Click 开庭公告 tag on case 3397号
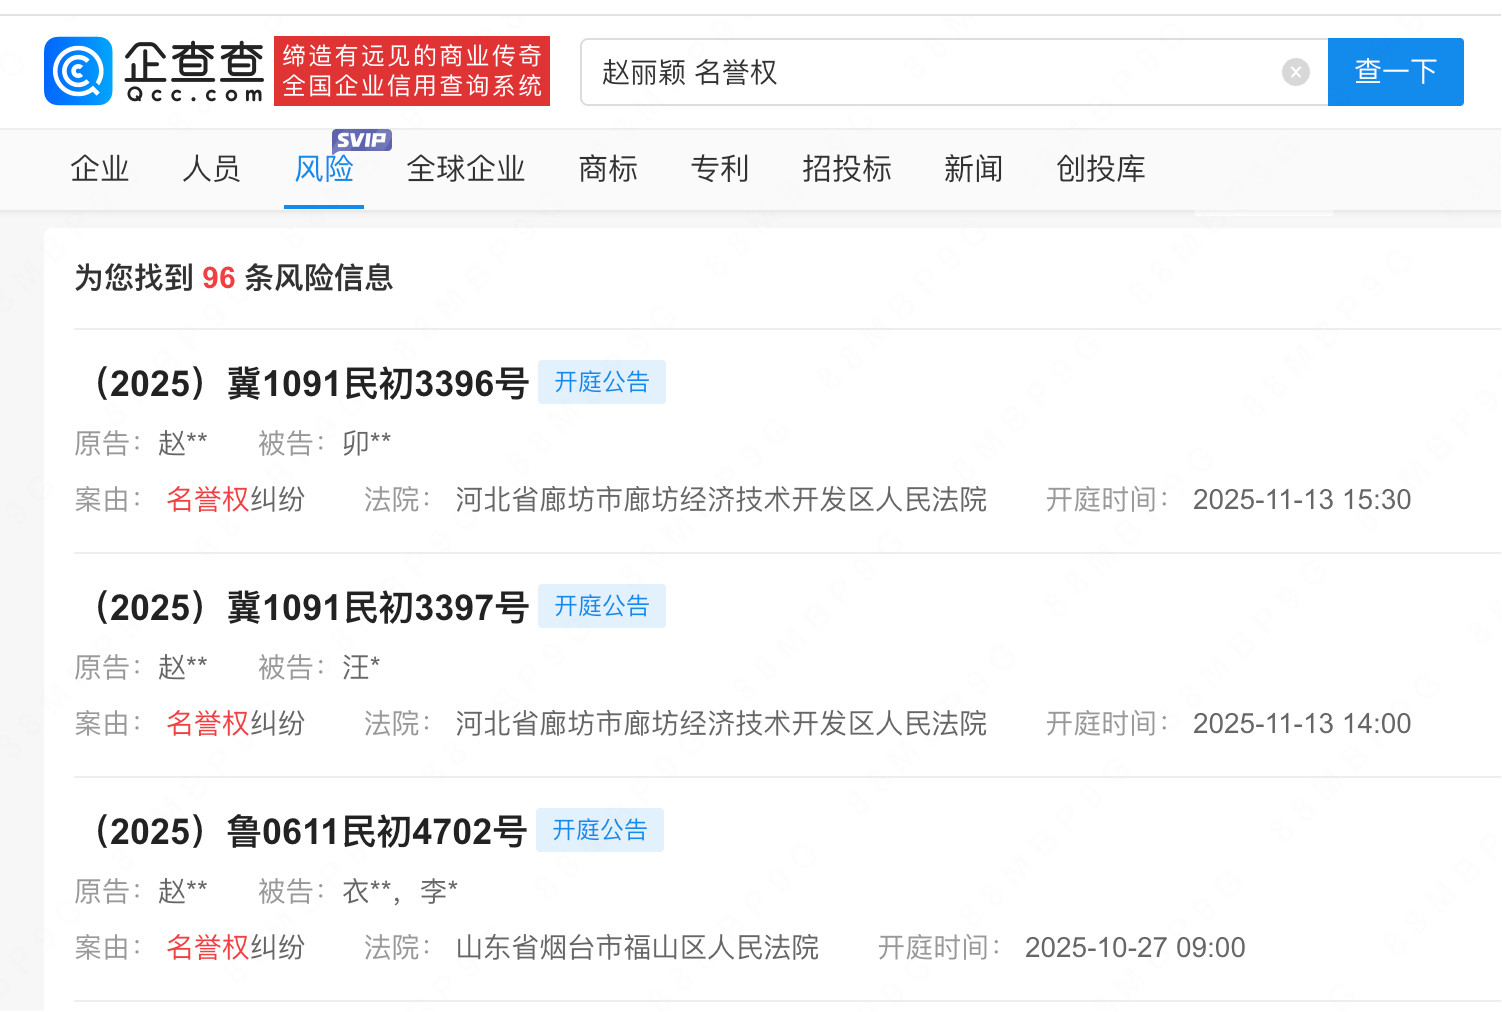Viewport: 1502px width, 1012px height. [602, 606]
